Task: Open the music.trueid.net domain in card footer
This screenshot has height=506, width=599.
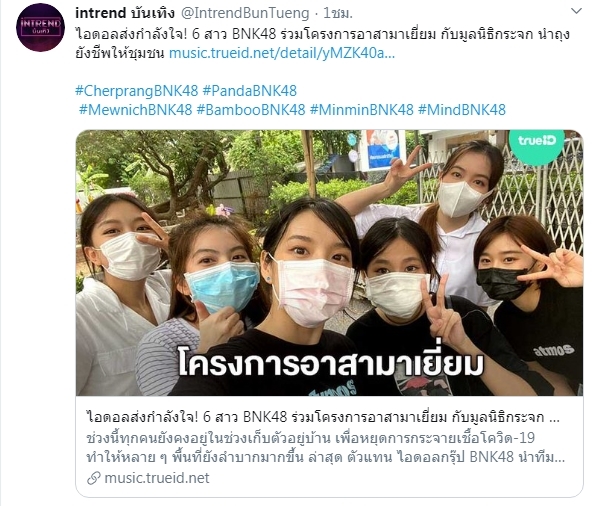Action: [157, 478]
